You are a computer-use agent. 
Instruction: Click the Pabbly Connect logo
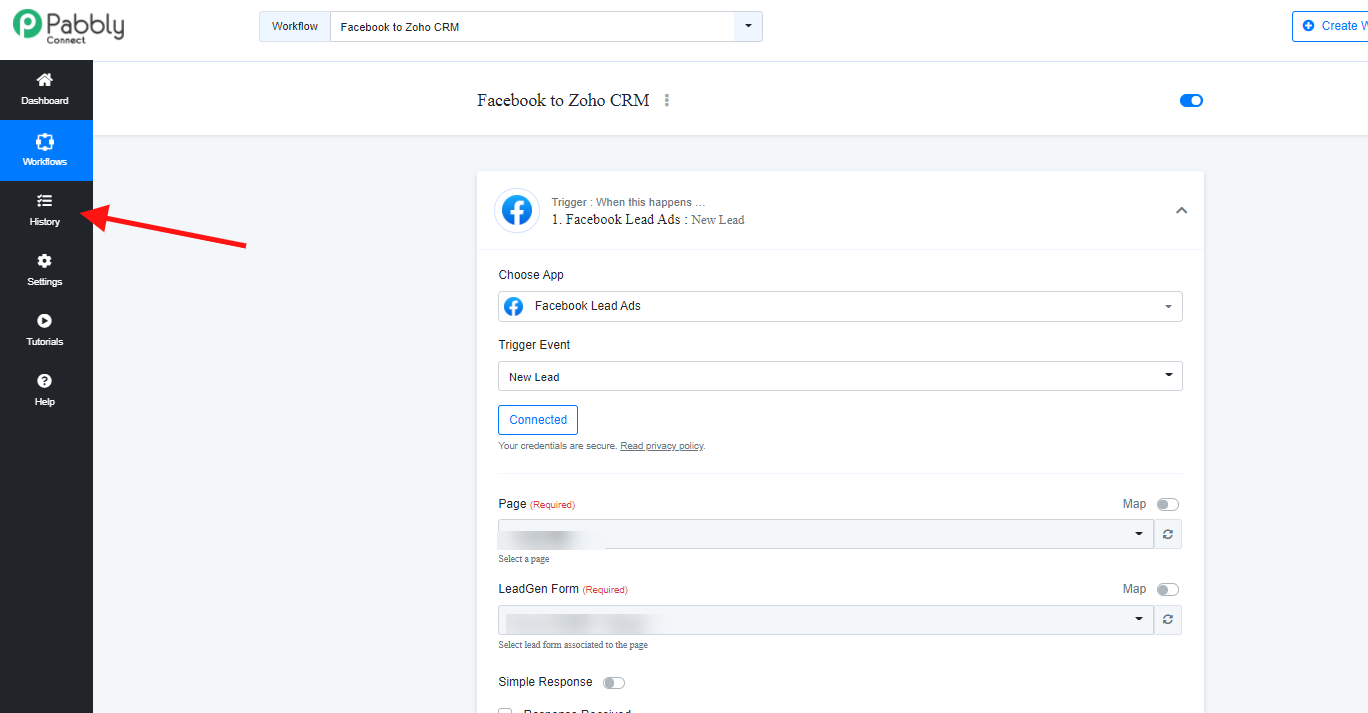coord(68,25)
